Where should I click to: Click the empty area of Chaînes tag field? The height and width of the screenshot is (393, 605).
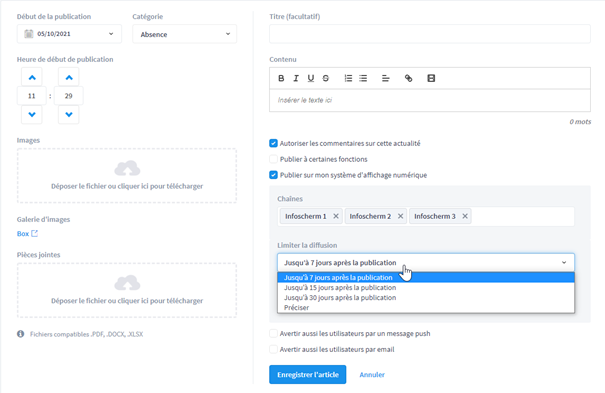pyautogui.click(x=523, y=216)
